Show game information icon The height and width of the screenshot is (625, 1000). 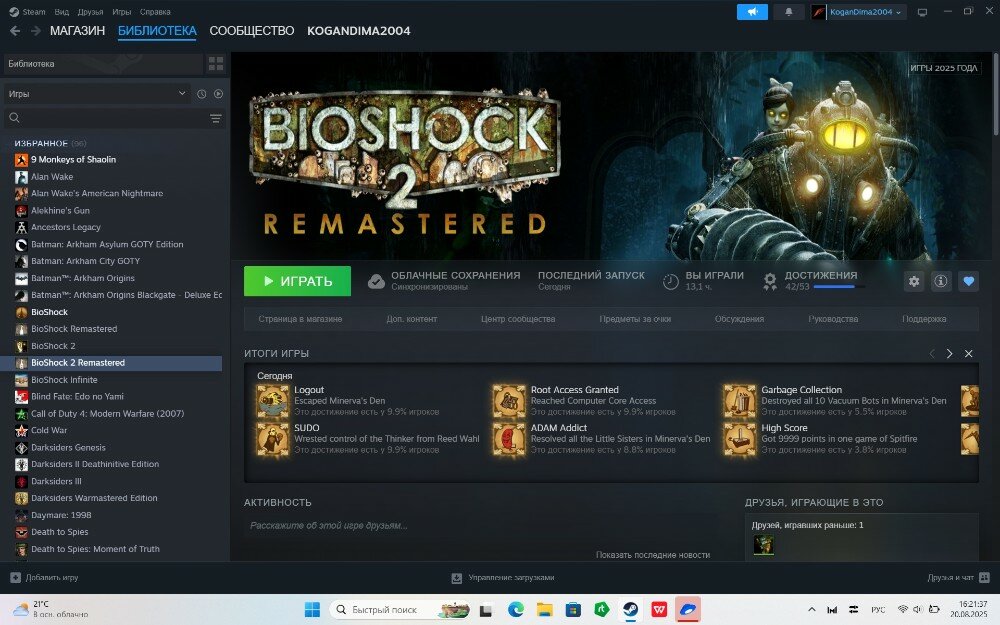[x=941, y=281]
